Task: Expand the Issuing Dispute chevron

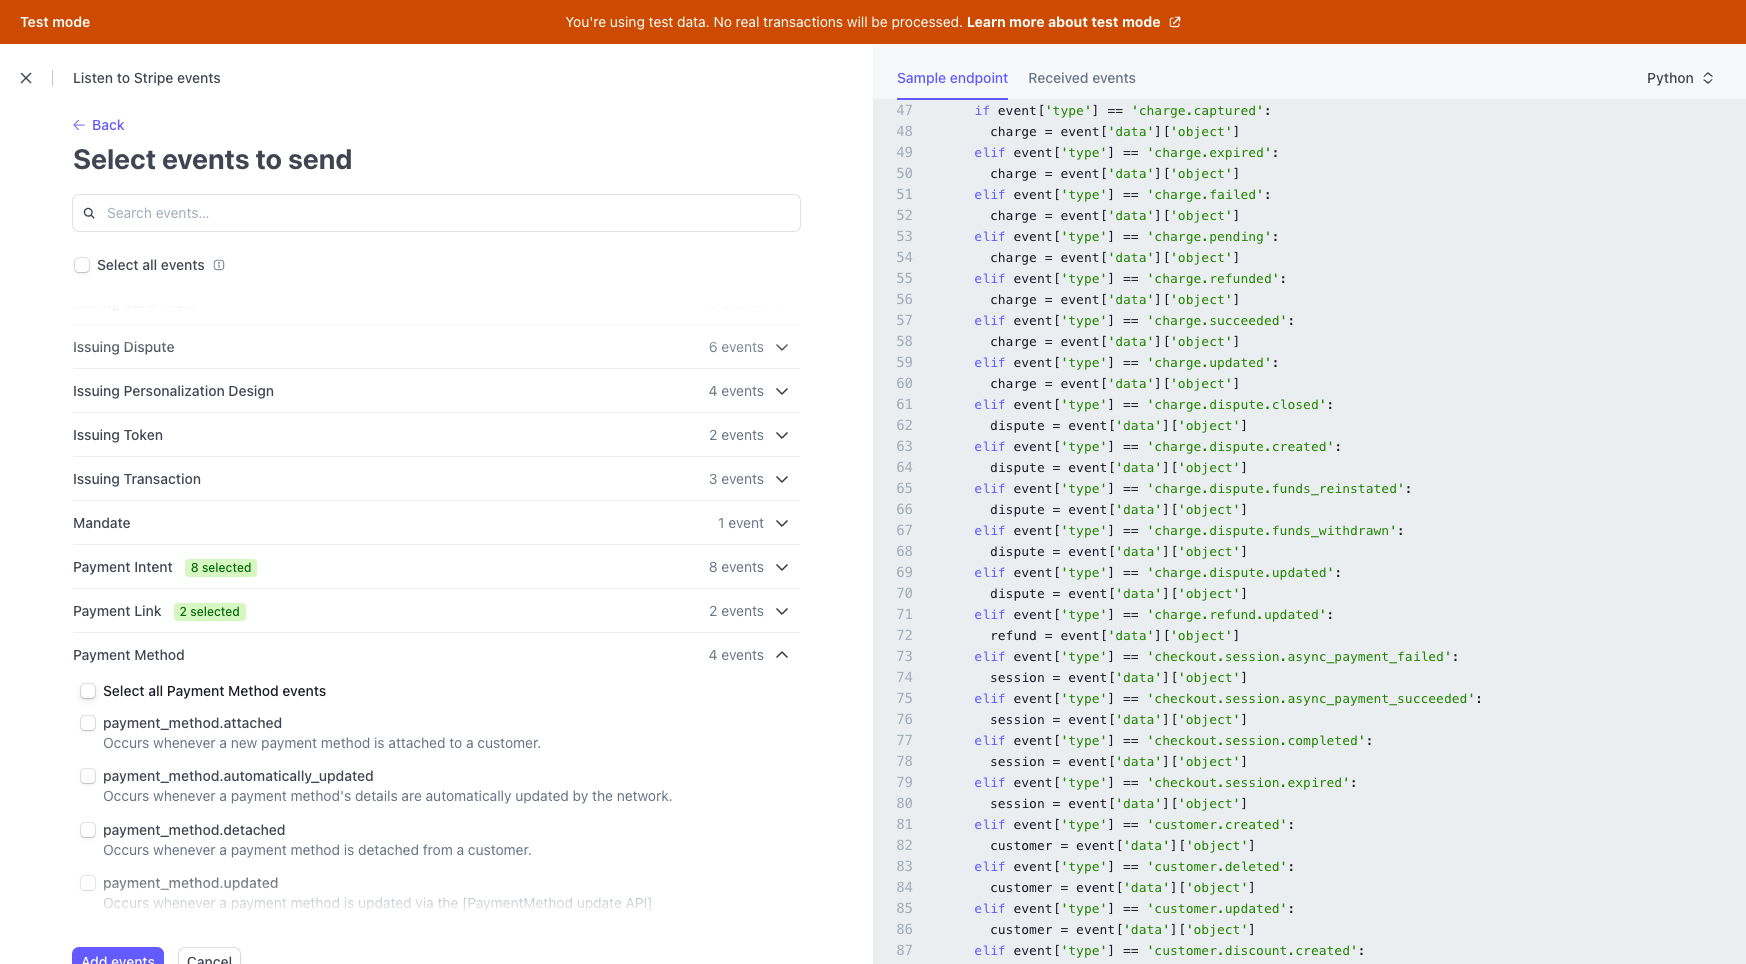Action: tap(782, 347)
